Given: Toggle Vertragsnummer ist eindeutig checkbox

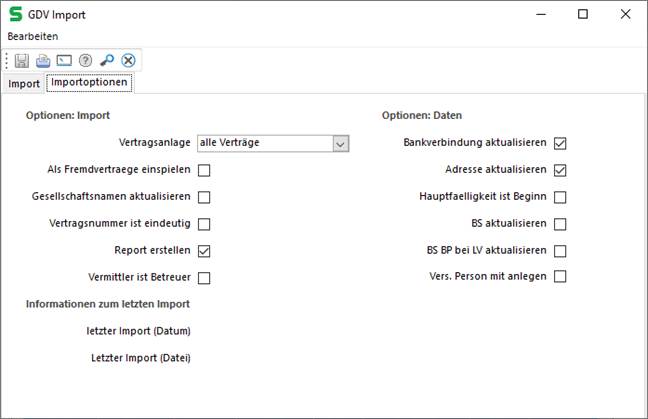Looking at the screenshot, I should (204, 224).
